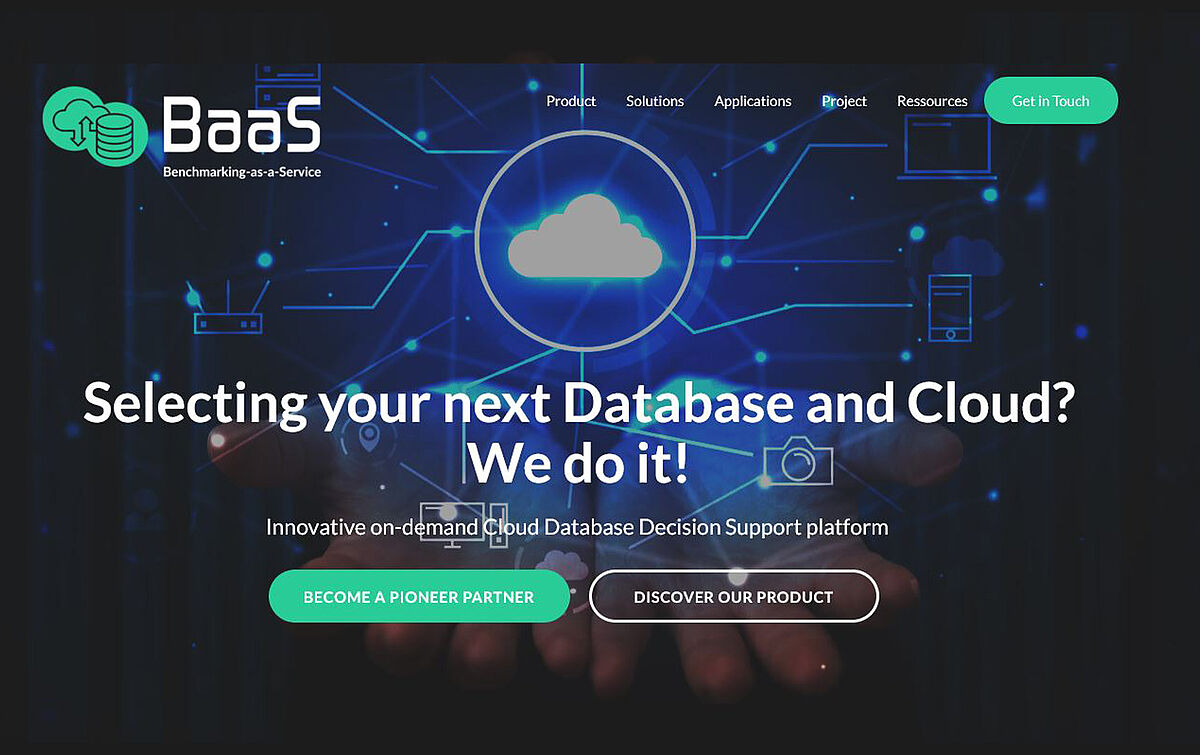The image size is (1200, 755).
Task: Click the large central cloud icon
Action: coord(585,236)
